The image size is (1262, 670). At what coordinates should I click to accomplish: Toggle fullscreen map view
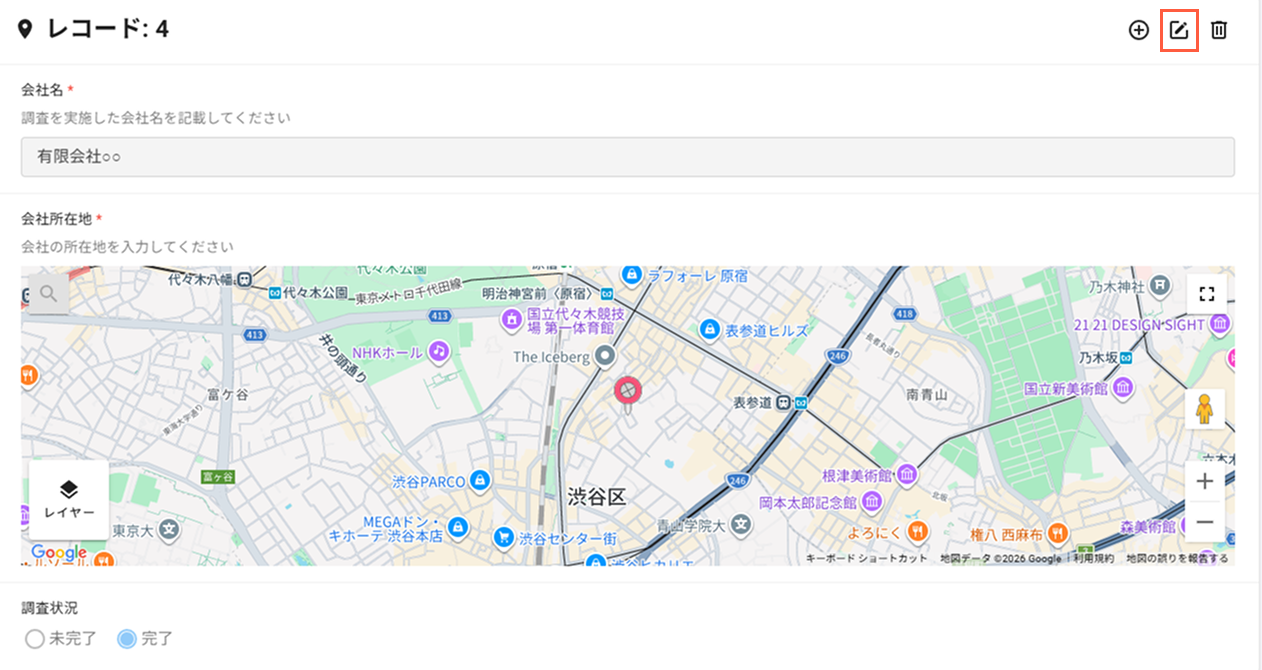click(x=1206, y=294)
